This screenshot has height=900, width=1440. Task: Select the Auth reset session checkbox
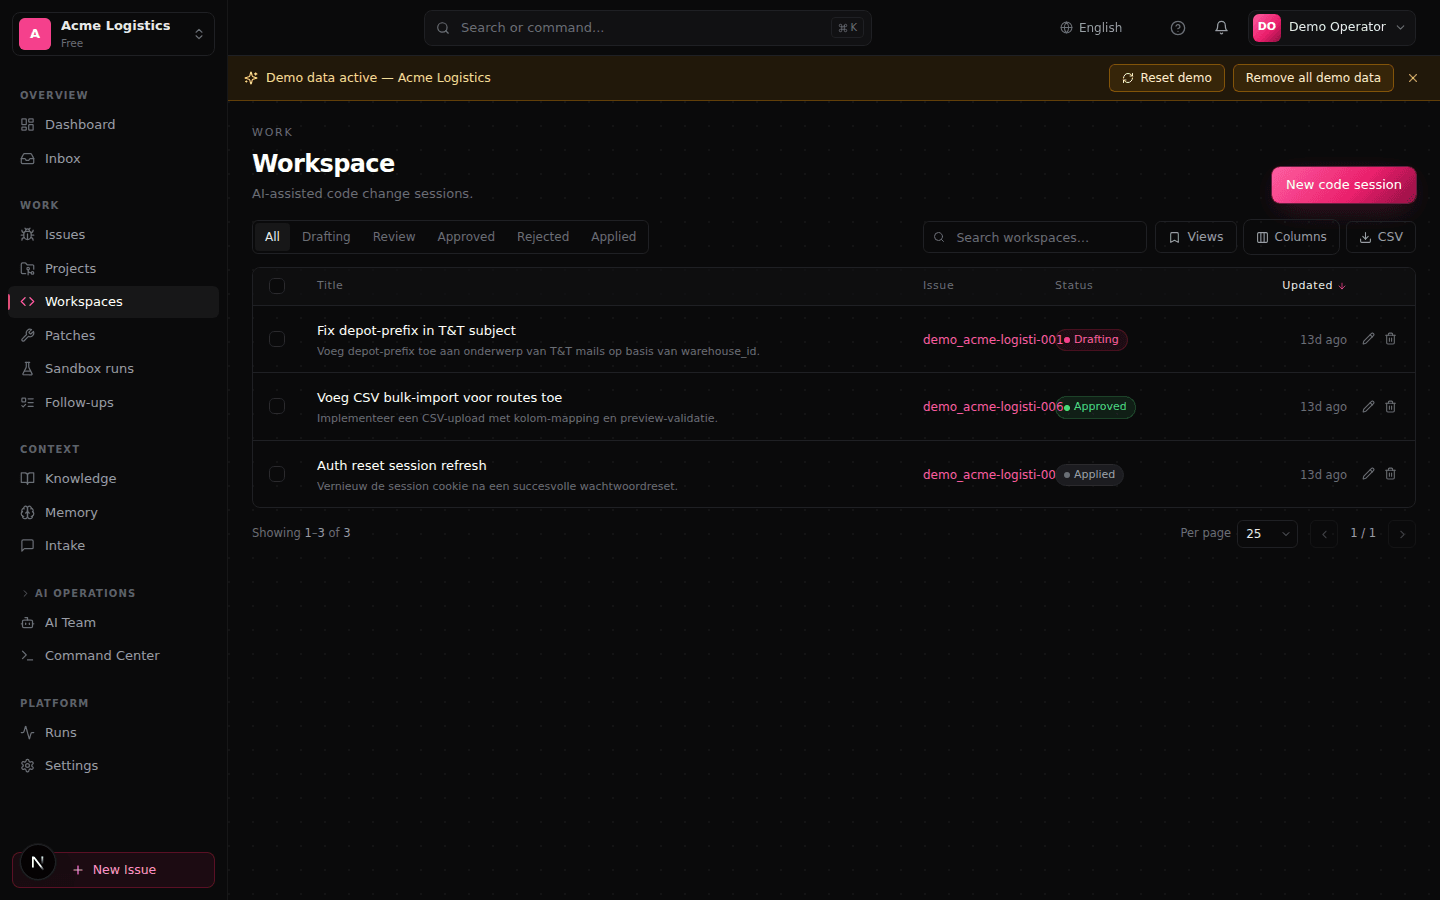click(277, 474)
